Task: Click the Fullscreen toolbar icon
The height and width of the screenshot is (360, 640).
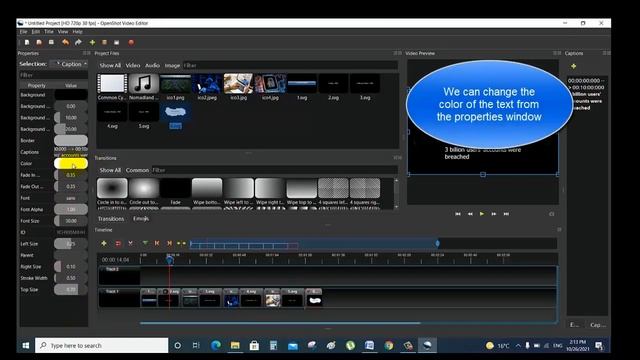Action: pos(117,42)
